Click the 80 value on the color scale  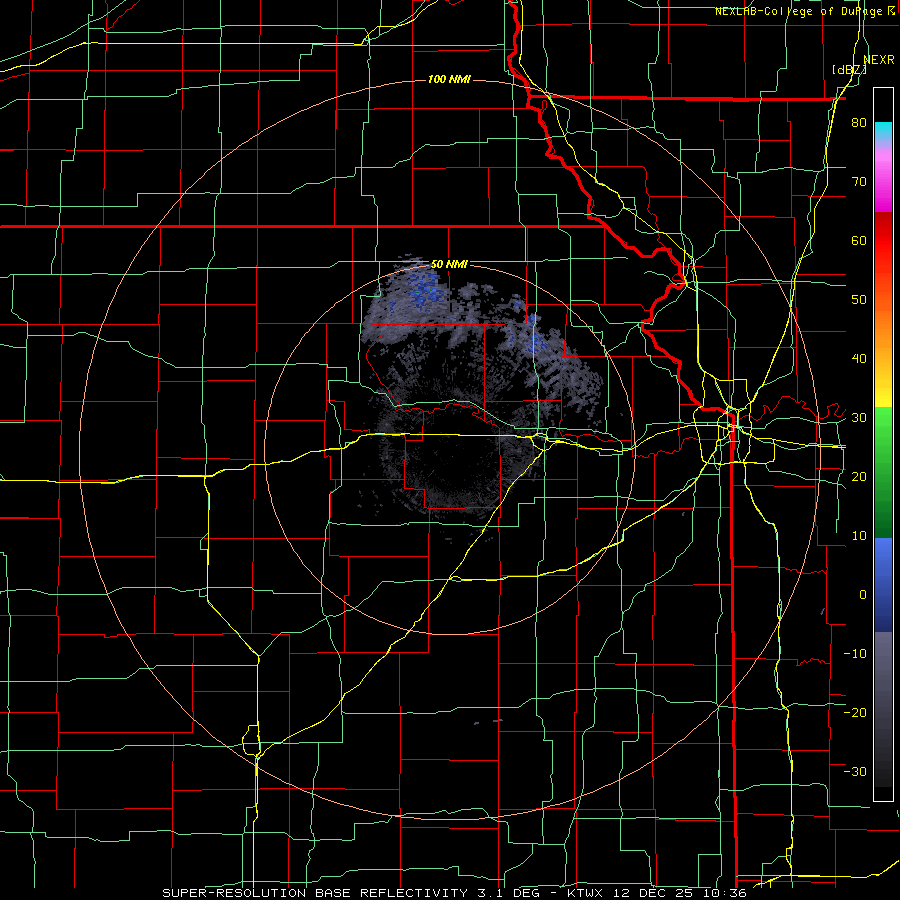point(859,122)
